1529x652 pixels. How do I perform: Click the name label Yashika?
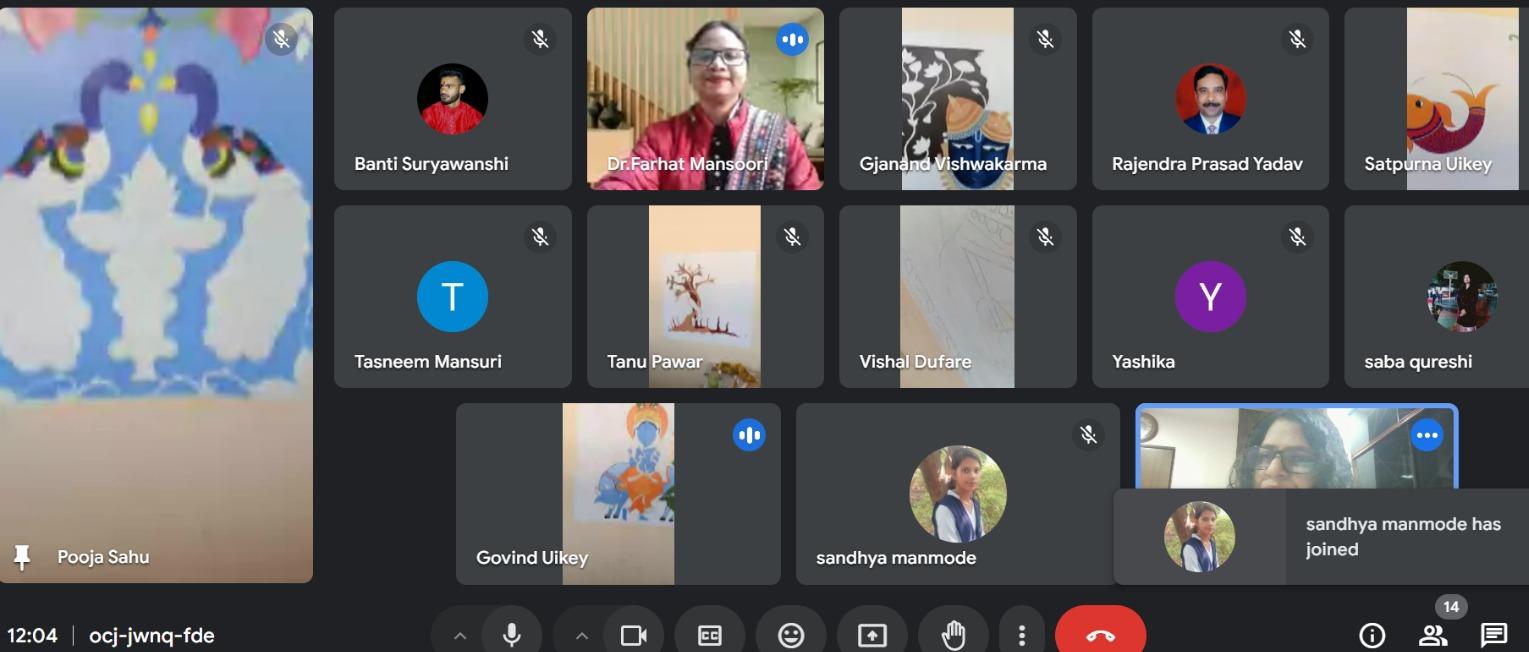tap(1143, 362)
